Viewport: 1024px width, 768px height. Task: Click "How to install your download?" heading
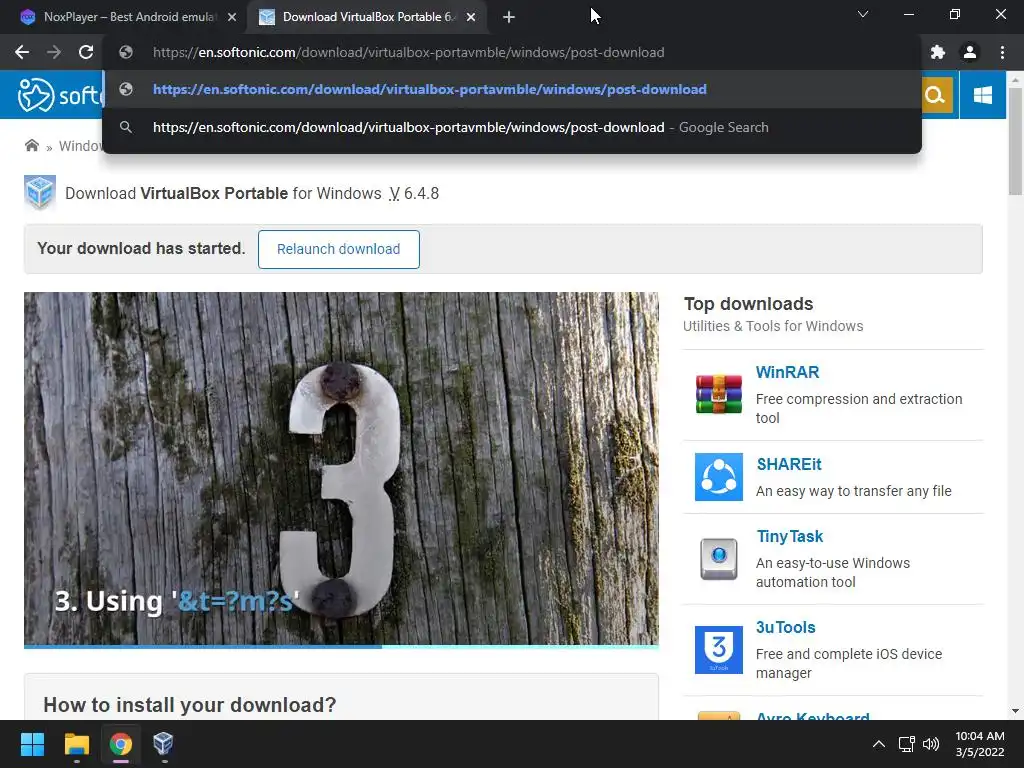coord(189,705)
